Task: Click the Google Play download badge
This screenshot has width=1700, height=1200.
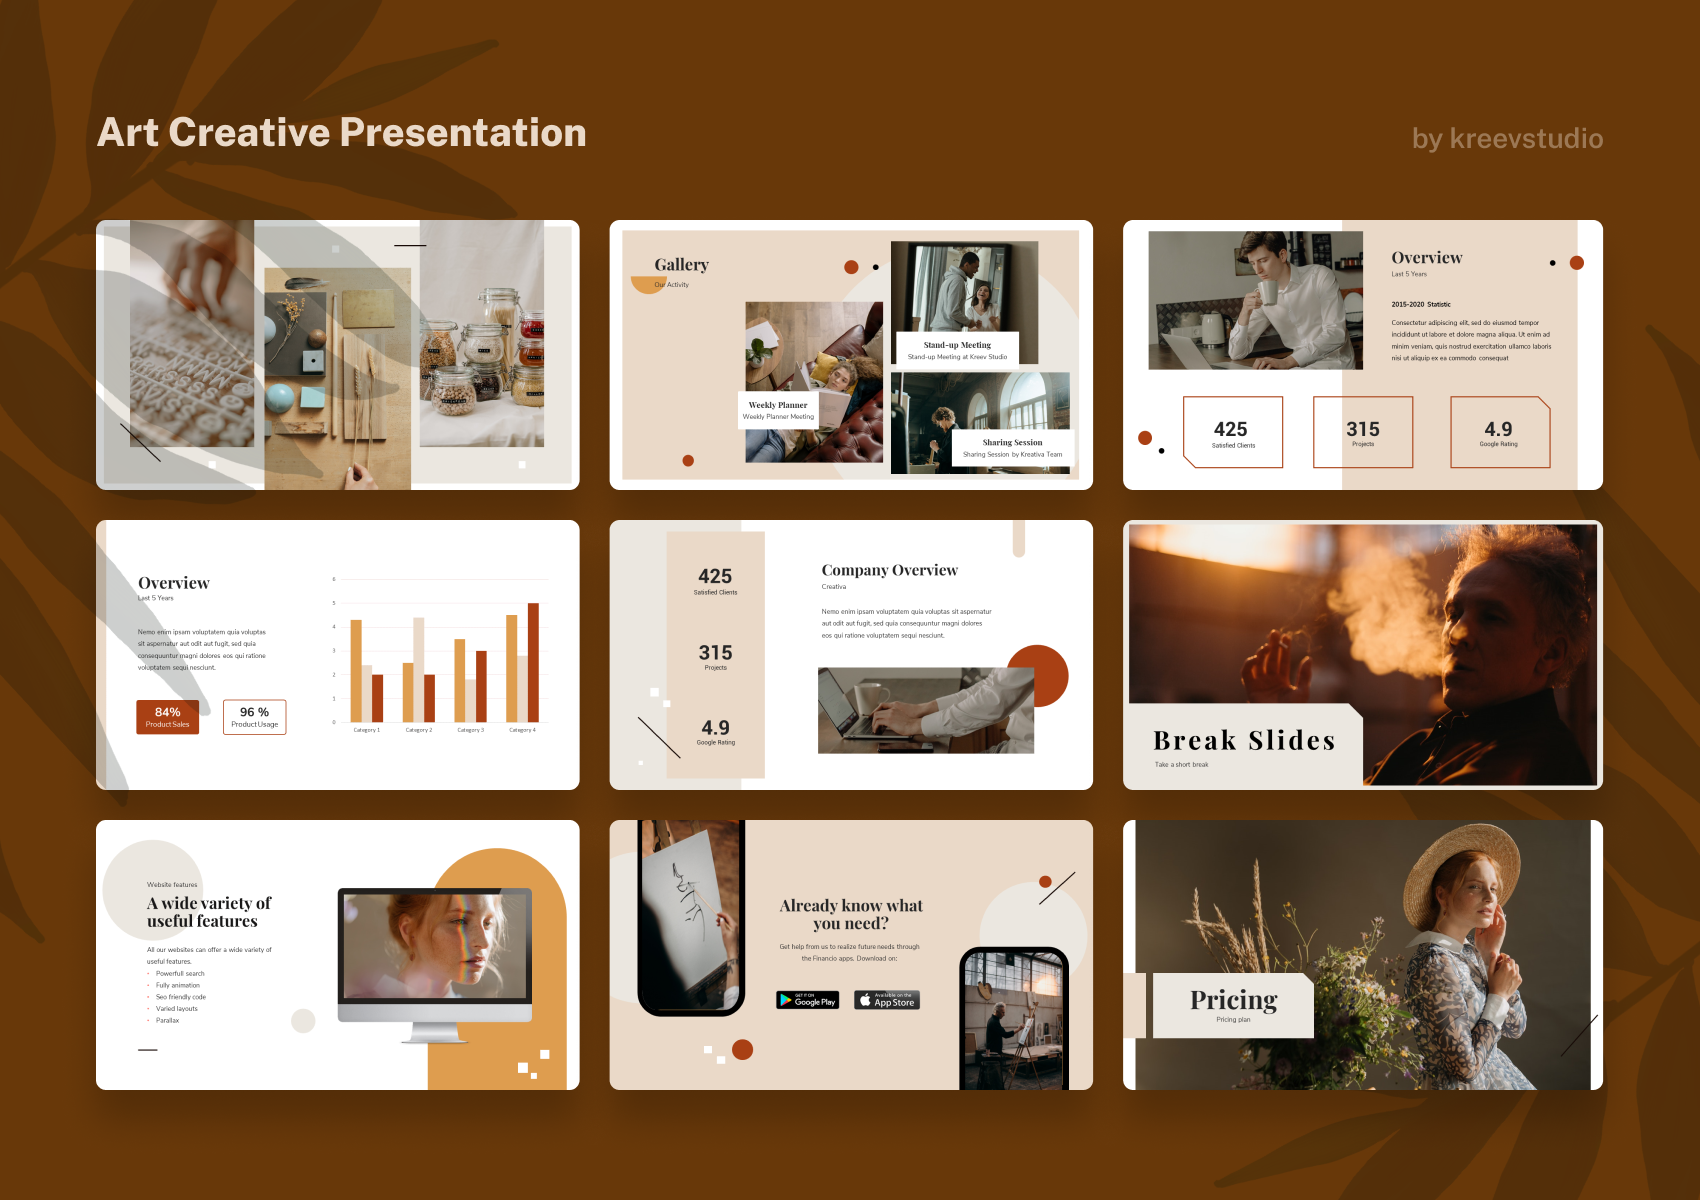Action: pos(807,999)
